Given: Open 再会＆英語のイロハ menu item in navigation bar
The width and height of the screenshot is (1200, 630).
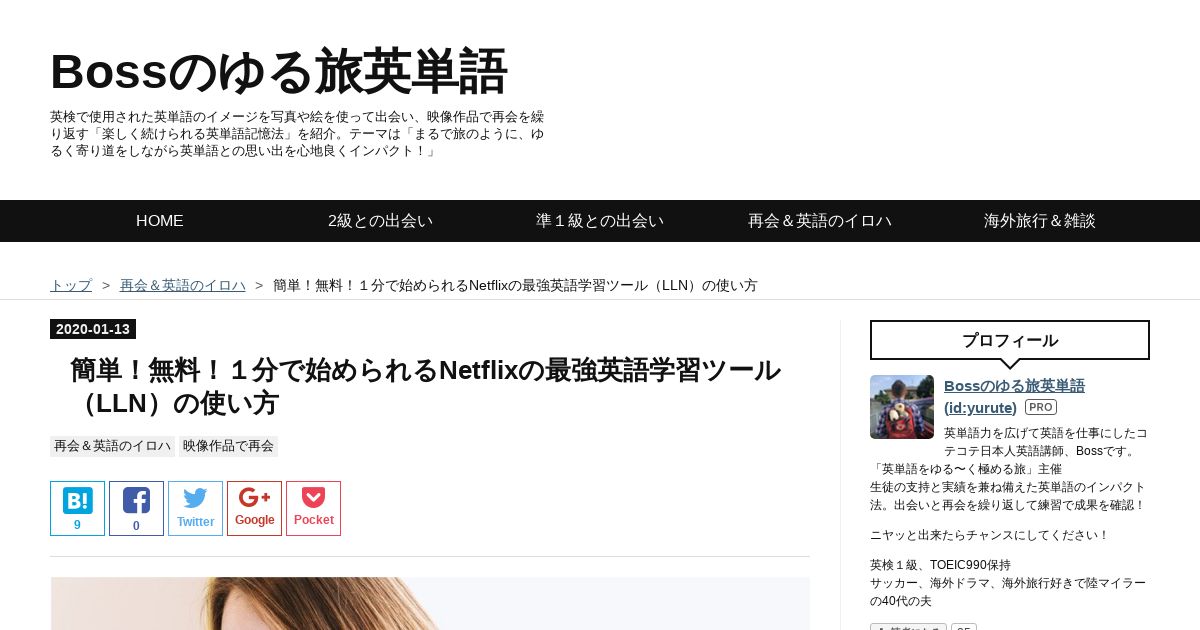Looking at the screenshot, I should click(x=820, y=221).
